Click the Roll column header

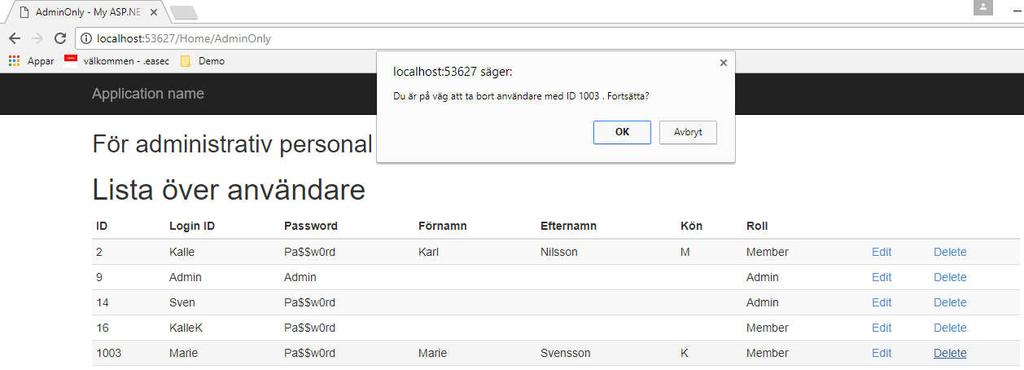(757, 226)
